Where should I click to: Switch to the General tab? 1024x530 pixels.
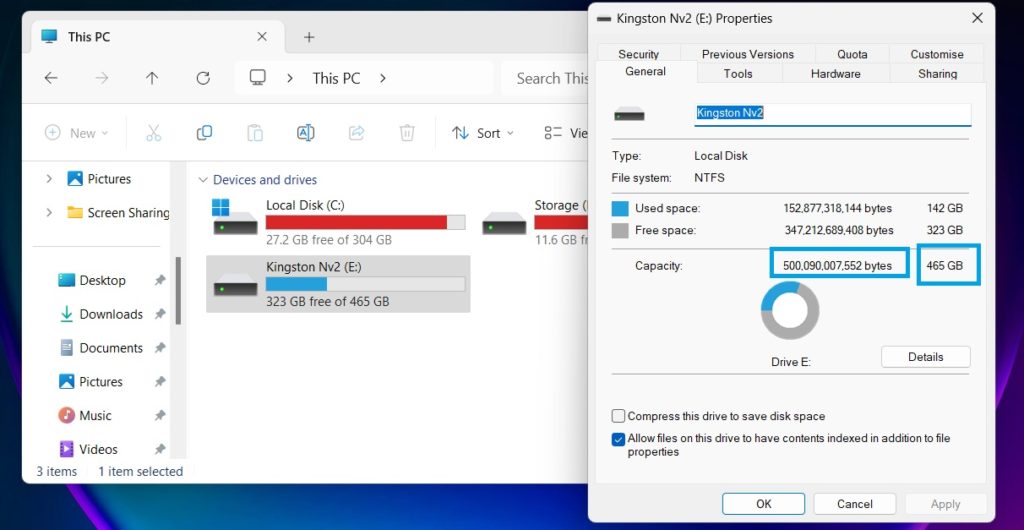pyautogui.click(x=645, y=72)
